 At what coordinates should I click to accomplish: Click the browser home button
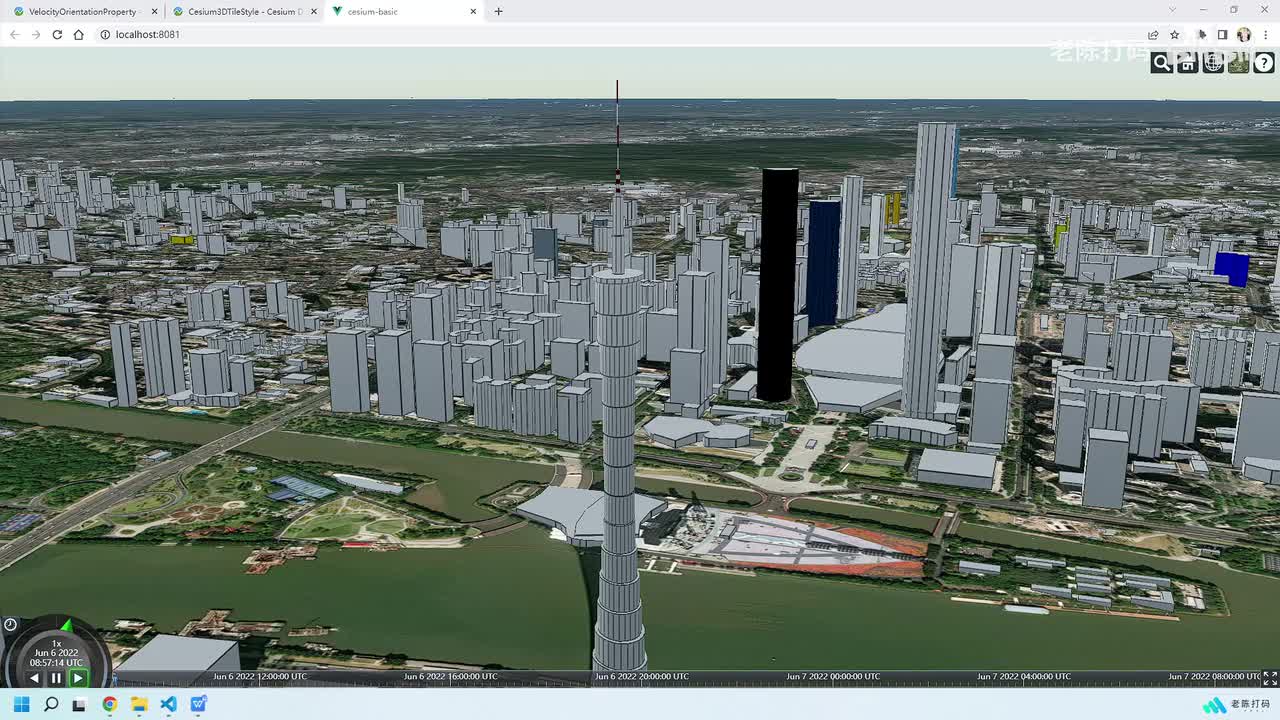pyautogui.click(x=79, y=34)
